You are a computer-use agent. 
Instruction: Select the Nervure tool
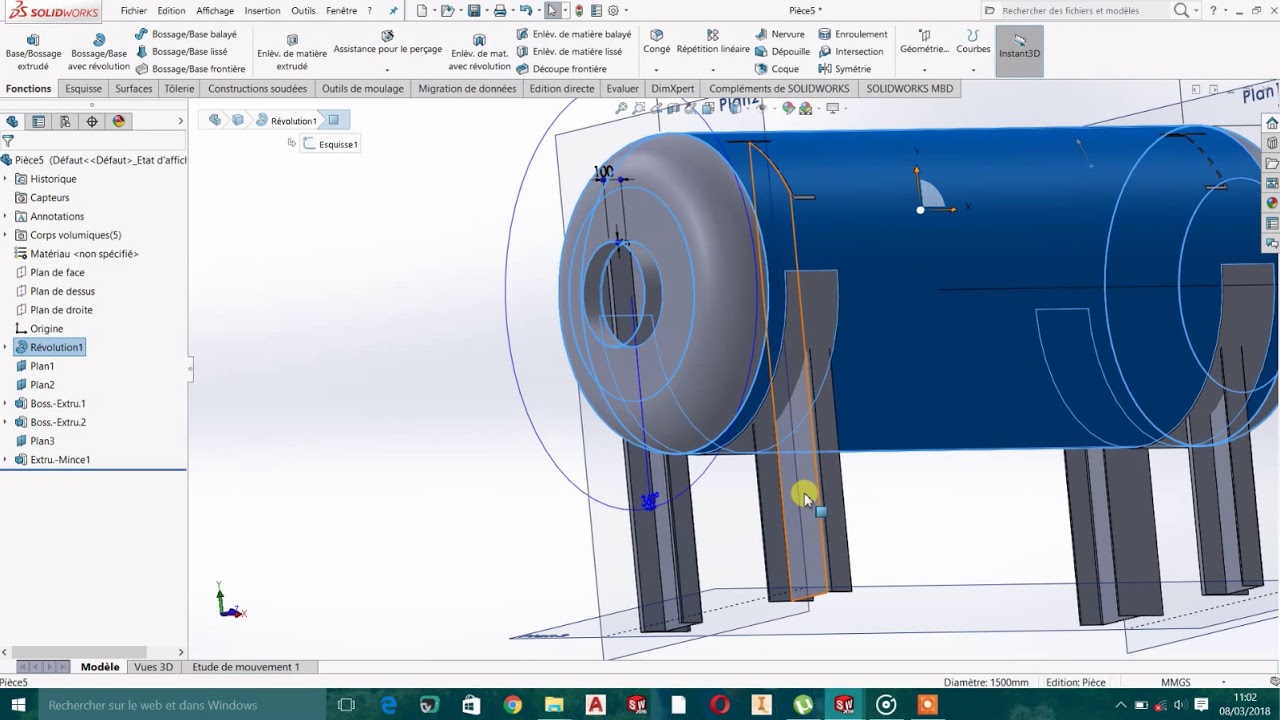pyautogui.click(x=780, y=34)
